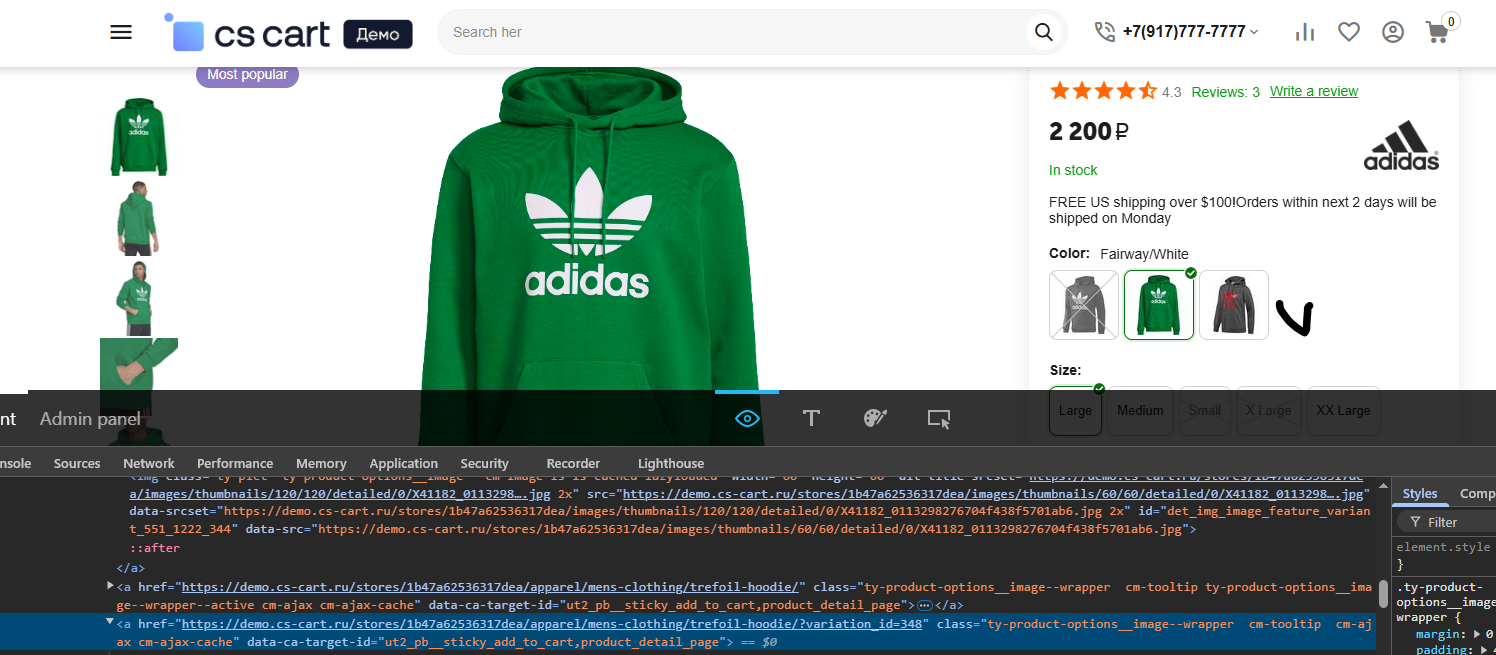Open the user account icon
The width and height of the screenshot is (1496, 655).
pos(1393,32)
